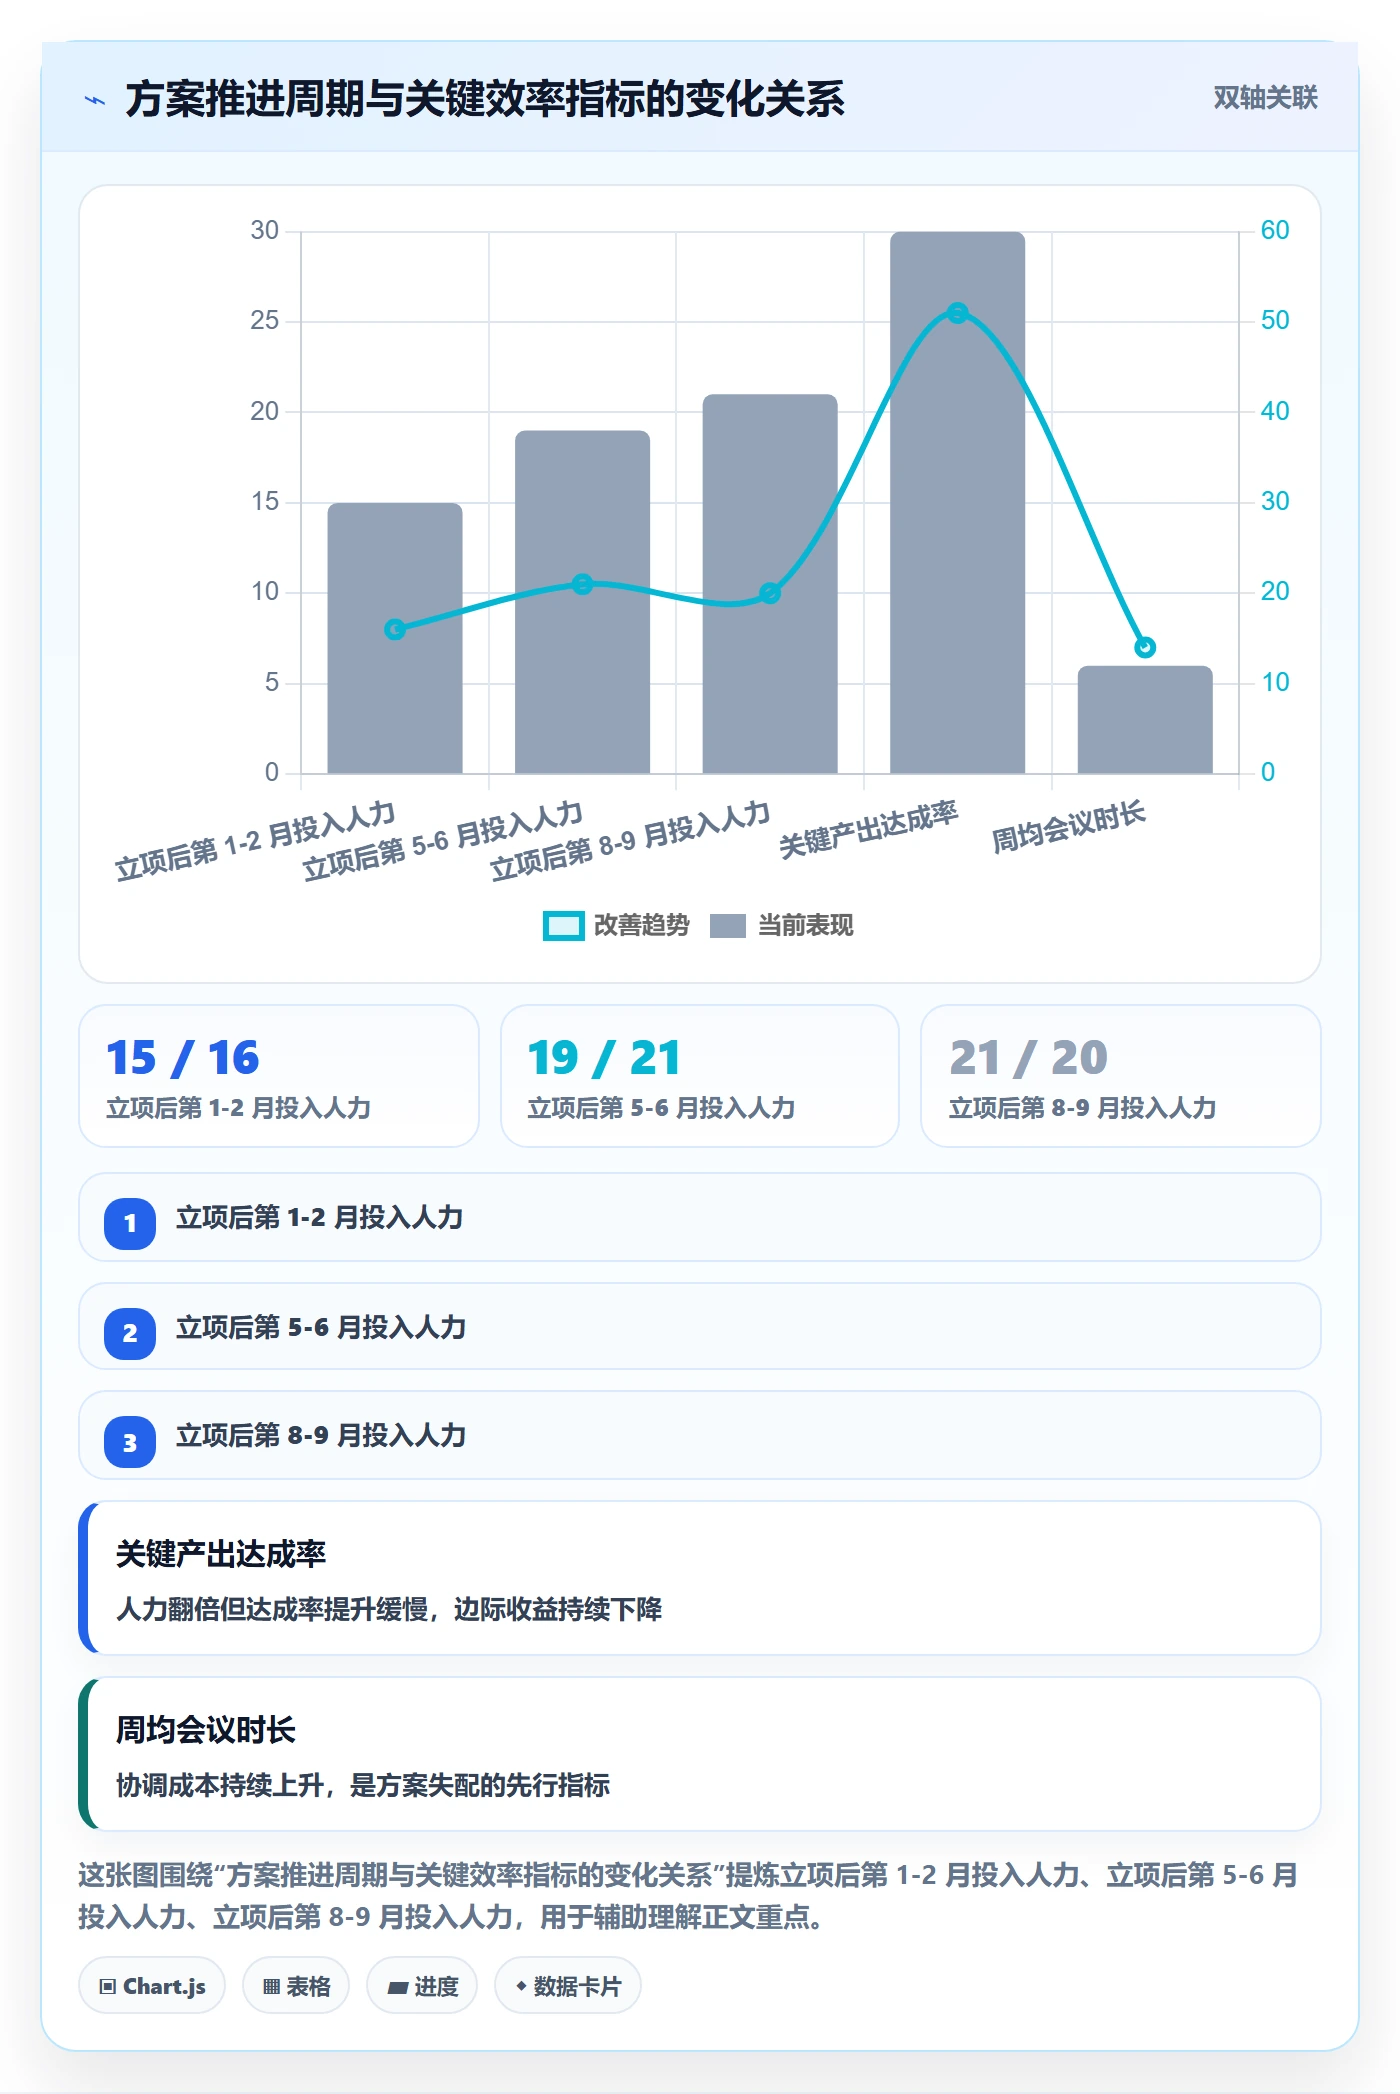Click x-axis label 周均会议时长
Screen dimensions: 1400x2094
tap(1068, 827)
